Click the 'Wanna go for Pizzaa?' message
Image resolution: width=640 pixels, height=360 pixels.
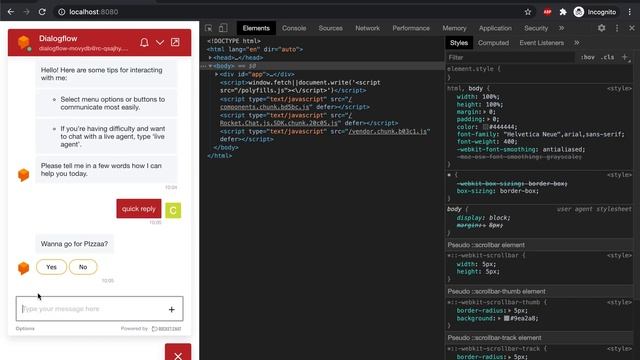coord(74,244)
